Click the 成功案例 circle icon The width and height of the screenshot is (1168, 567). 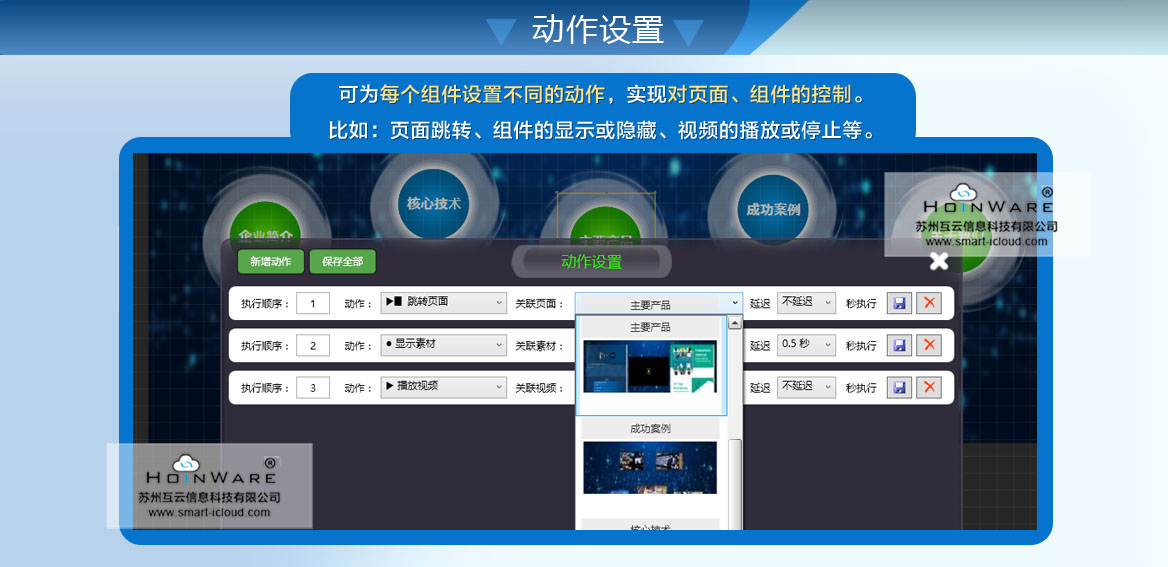(773, 210)
